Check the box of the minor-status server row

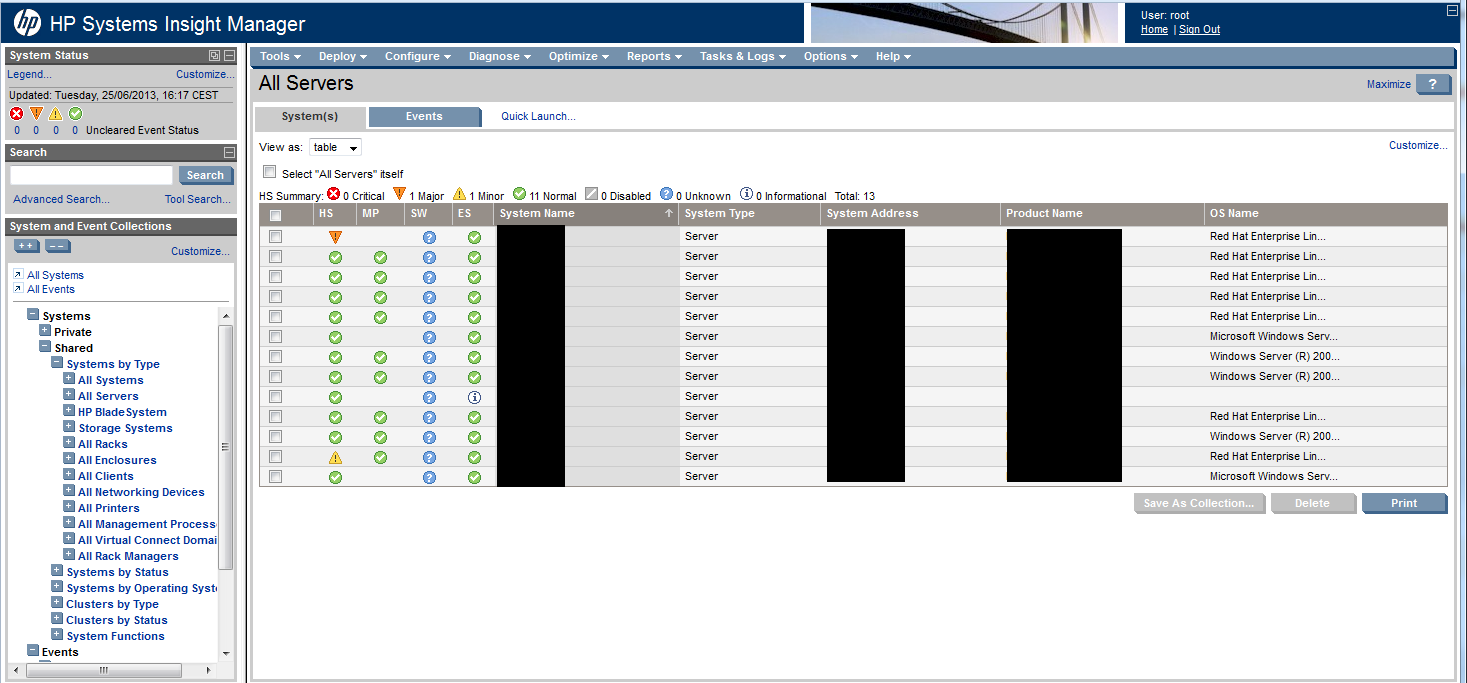tap(276, 457)
